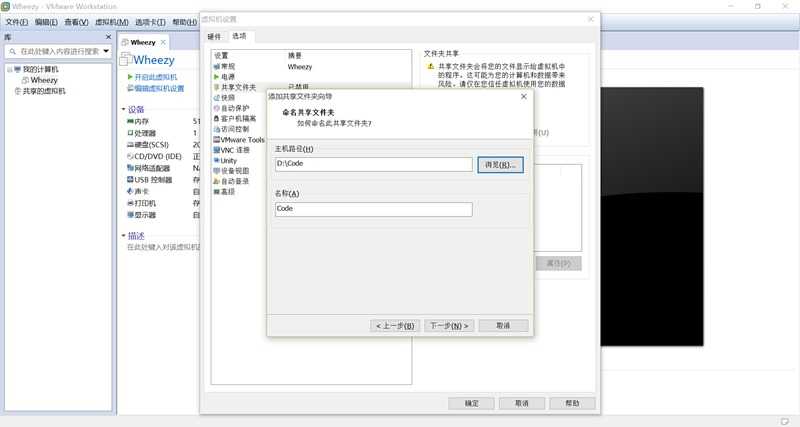
Task: Click the folder sharing warning icon
Action: 430,66
